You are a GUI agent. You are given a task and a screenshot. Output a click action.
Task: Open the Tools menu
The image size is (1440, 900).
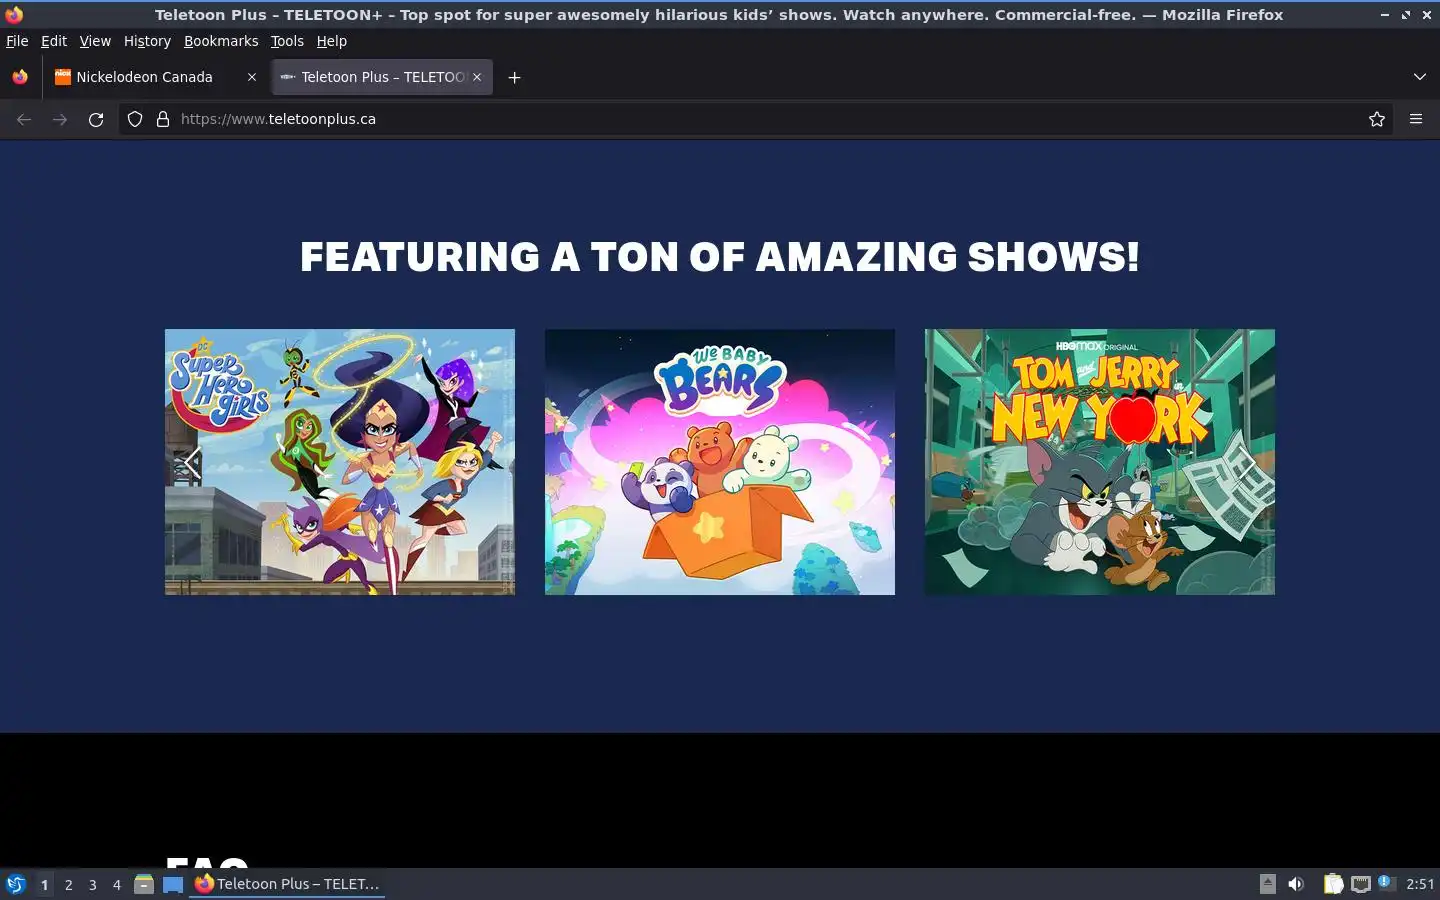[x=287, y=41]
